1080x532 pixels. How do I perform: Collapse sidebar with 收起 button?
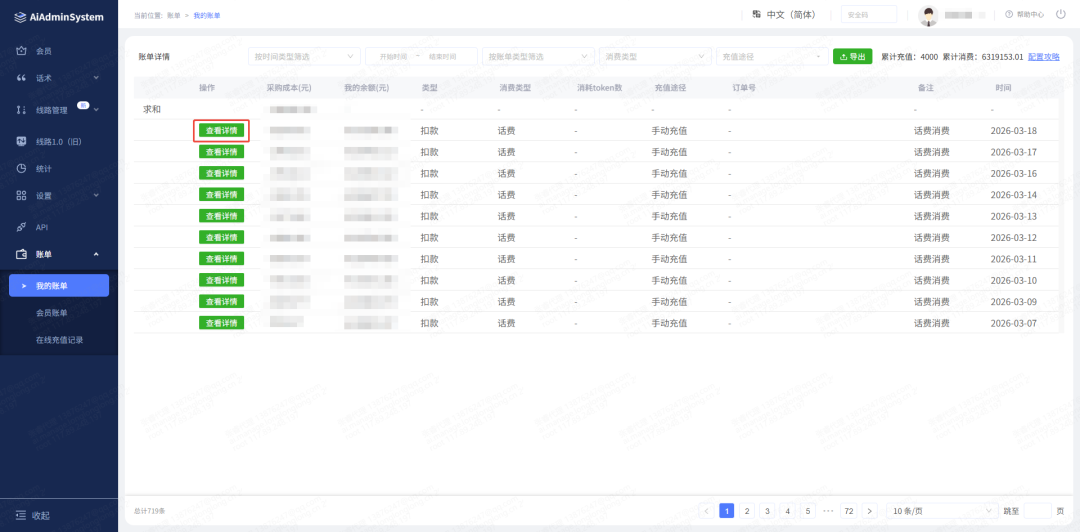point(40,515)
